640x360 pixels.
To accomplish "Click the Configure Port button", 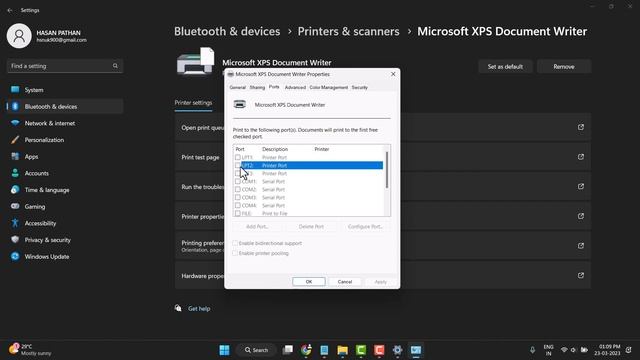I will point(365,227).
